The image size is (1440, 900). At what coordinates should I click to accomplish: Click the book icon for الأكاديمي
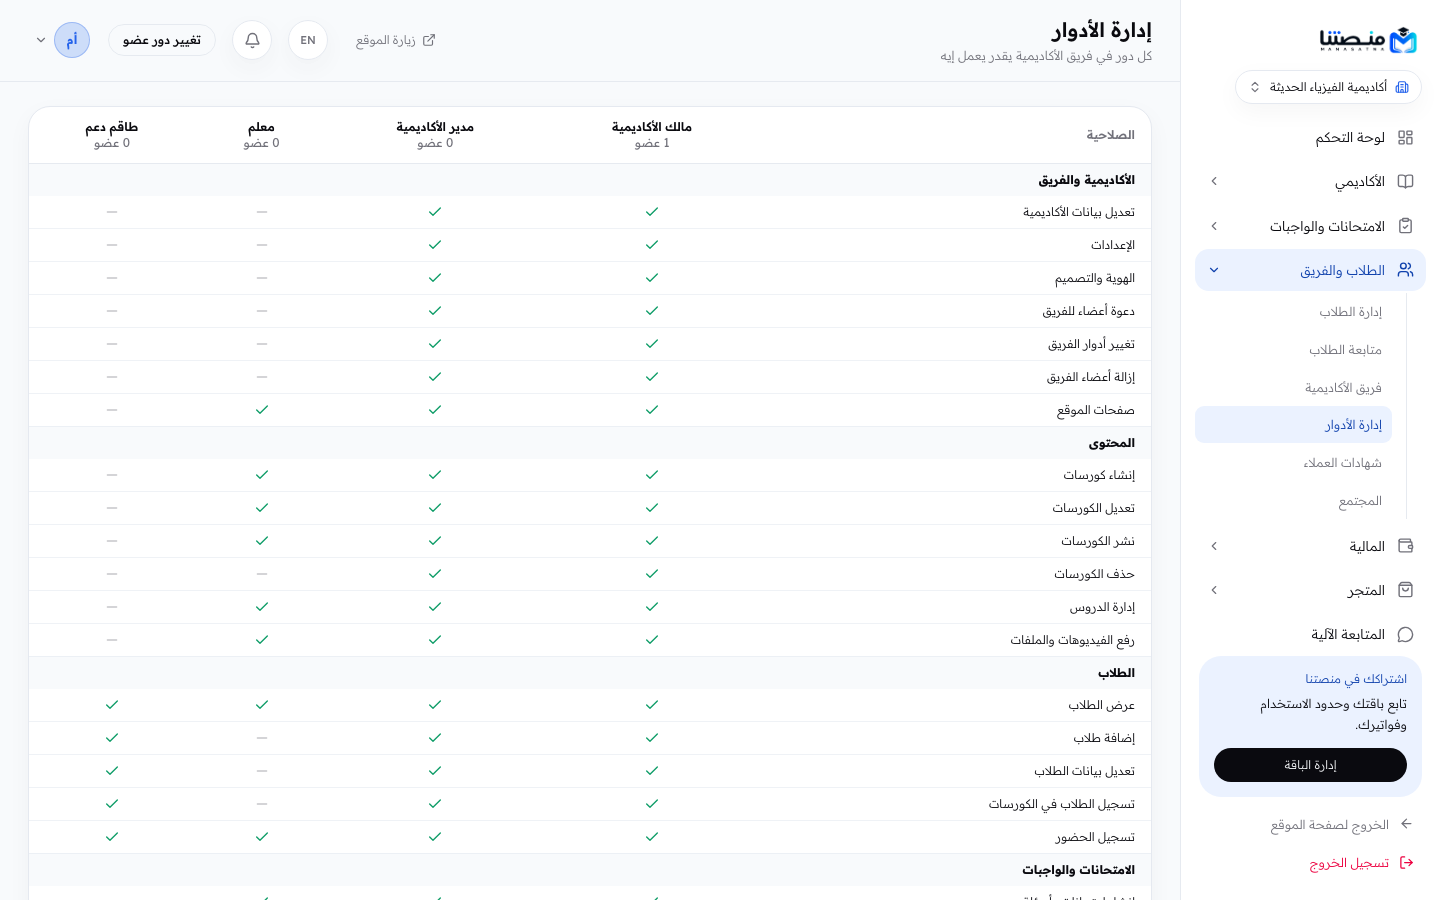coord(1405,182)
